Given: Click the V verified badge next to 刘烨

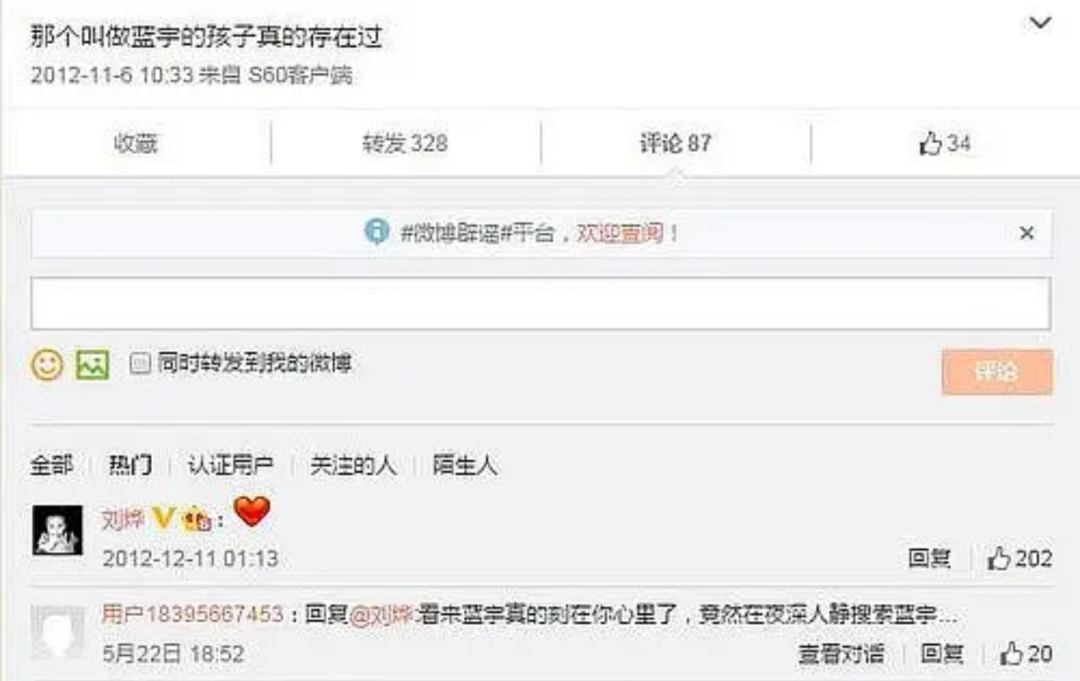Looking at the screenshot, I should tap(163, 518).
